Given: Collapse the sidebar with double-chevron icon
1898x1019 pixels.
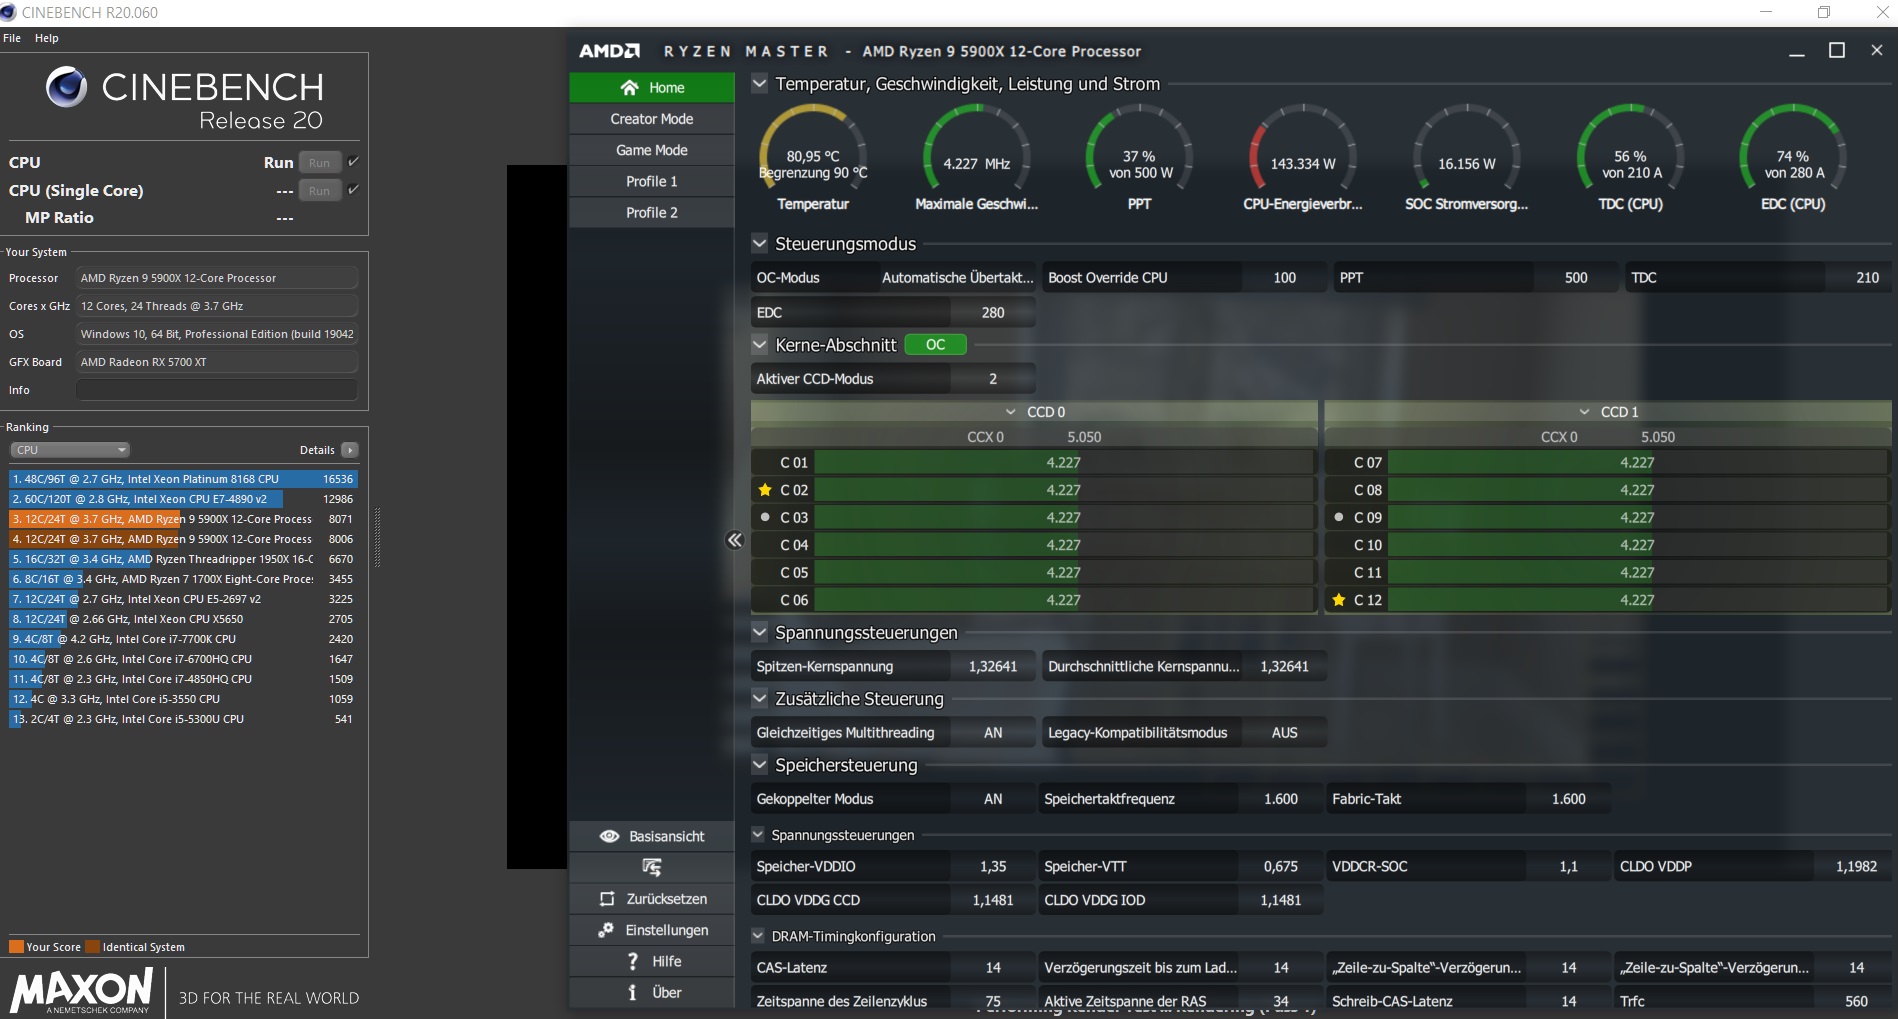Looking at the screenshot, I should click(x=734, y=540).
